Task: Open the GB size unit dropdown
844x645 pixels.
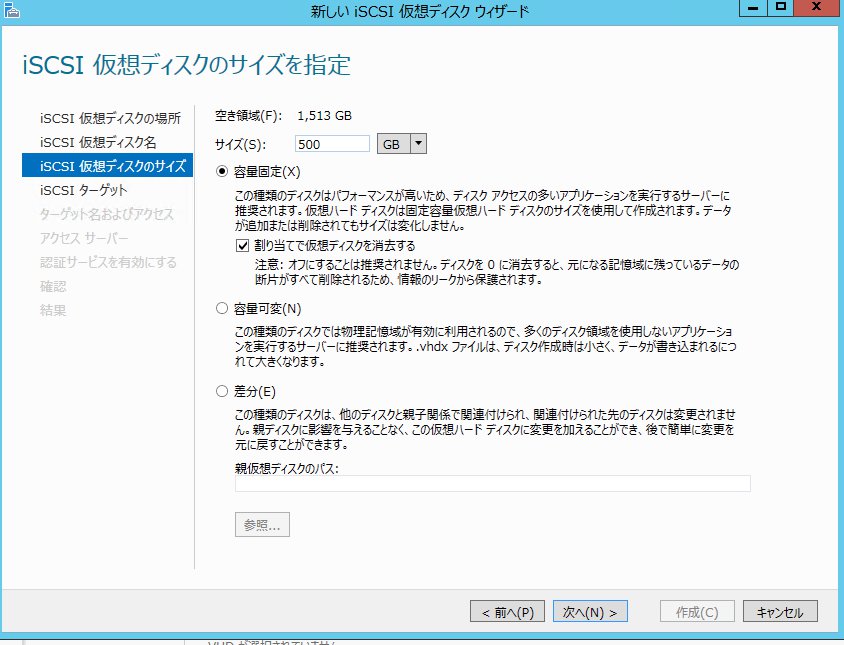Action: [403, 144]
